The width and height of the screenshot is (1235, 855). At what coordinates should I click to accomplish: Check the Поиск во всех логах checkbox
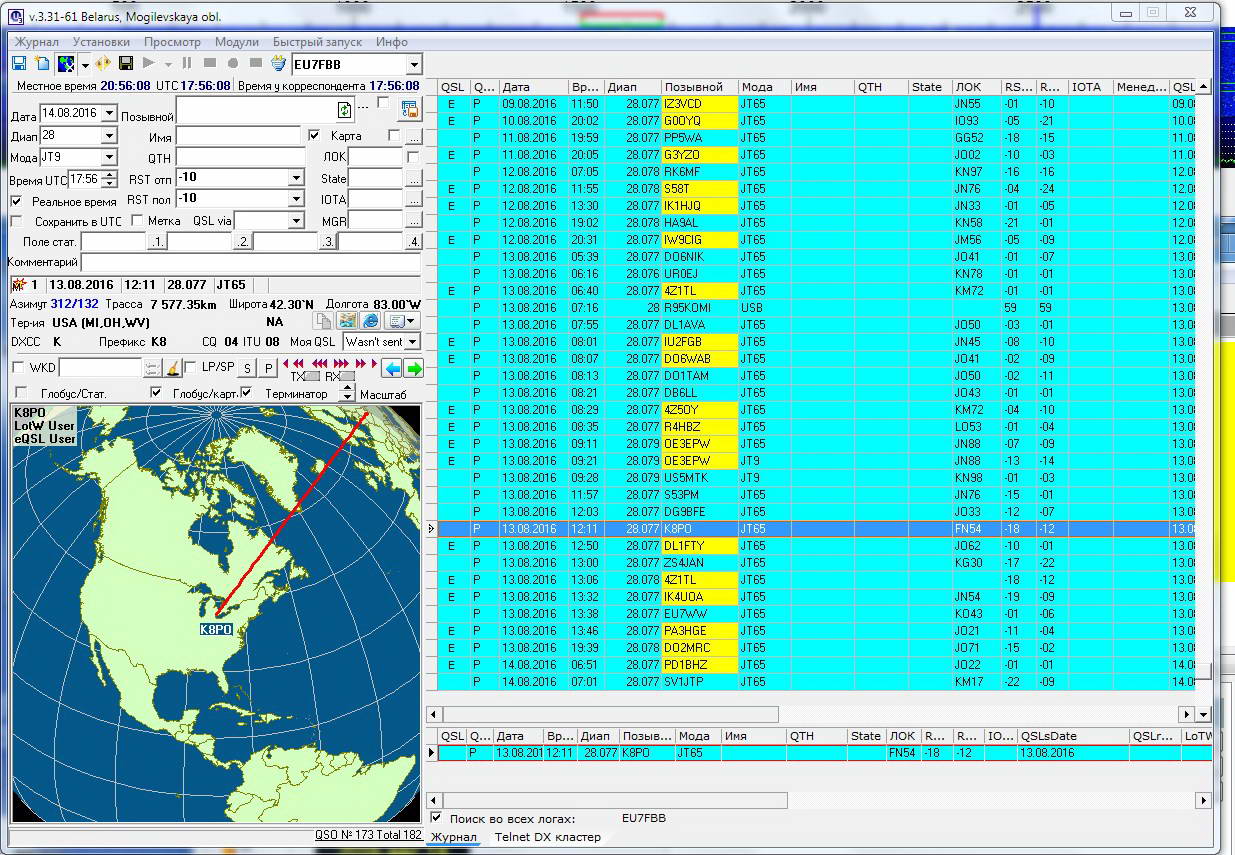coord(436,818)
